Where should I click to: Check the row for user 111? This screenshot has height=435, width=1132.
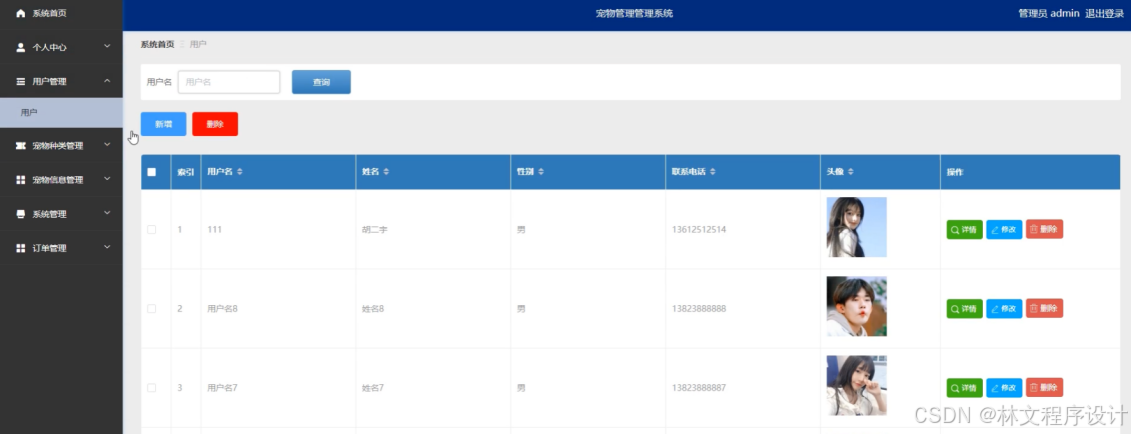pyautogui.click(x=152, y=229)
